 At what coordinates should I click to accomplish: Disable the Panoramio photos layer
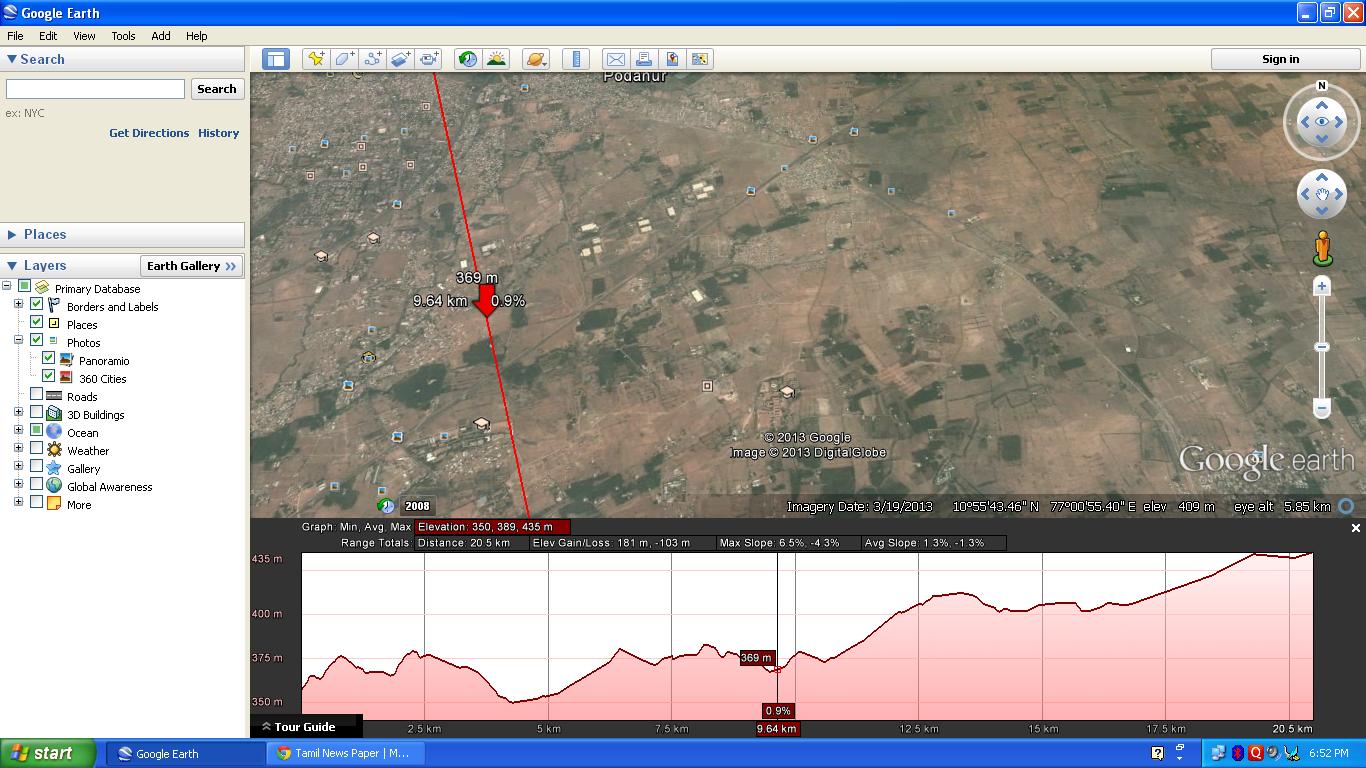coord(48,359)
